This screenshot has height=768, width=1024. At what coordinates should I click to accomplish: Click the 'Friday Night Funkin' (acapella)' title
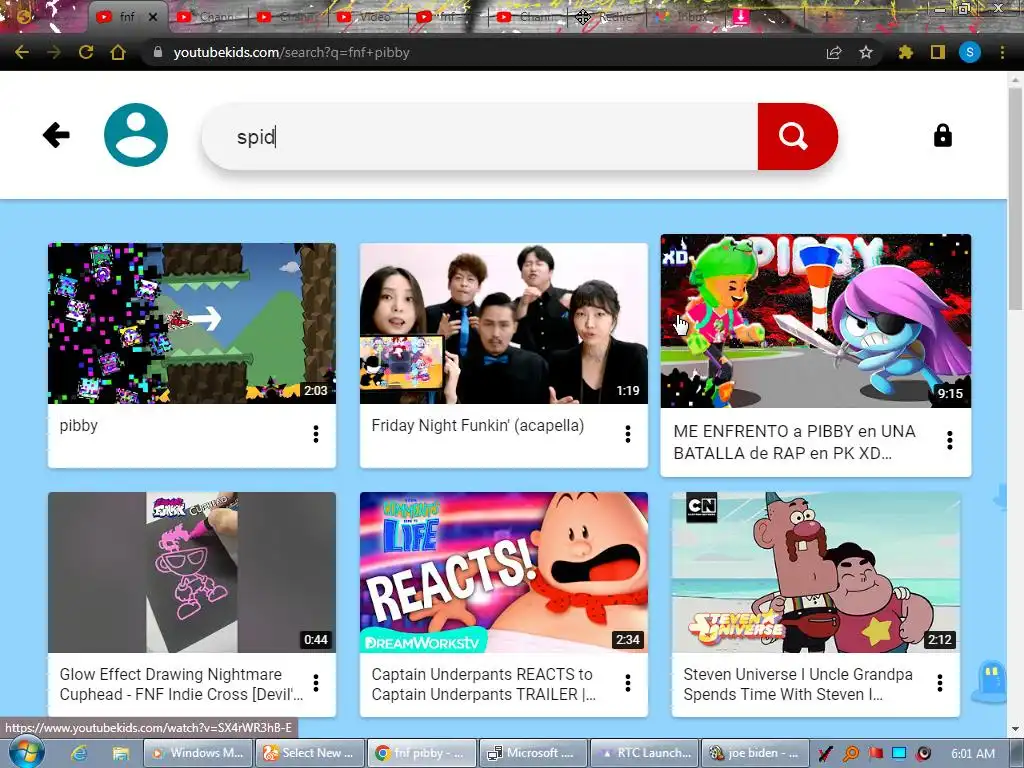[x=477, y=426]
